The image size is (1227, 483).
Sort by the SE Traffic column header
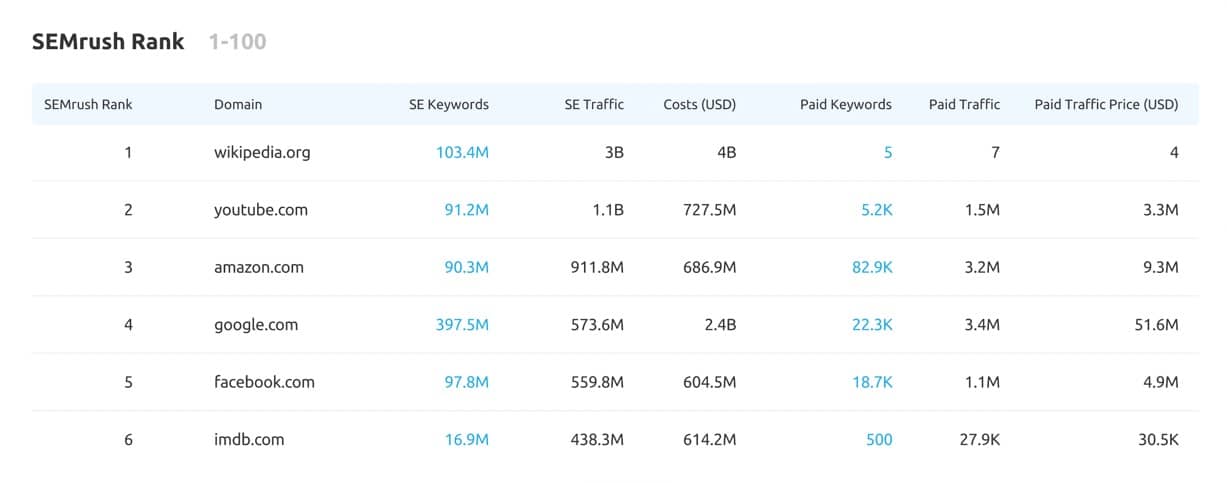594,104
